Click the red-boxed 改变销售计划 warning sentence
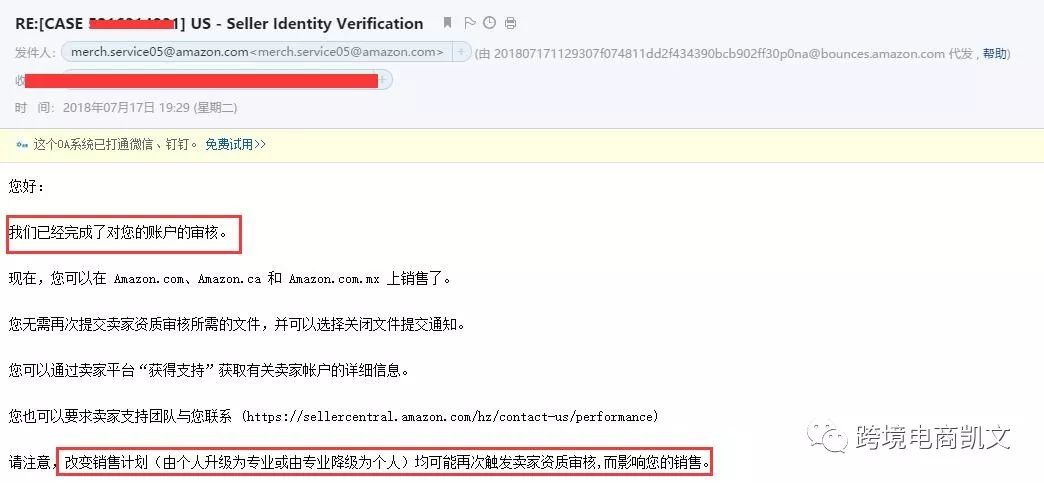 [x=384, y=462]
